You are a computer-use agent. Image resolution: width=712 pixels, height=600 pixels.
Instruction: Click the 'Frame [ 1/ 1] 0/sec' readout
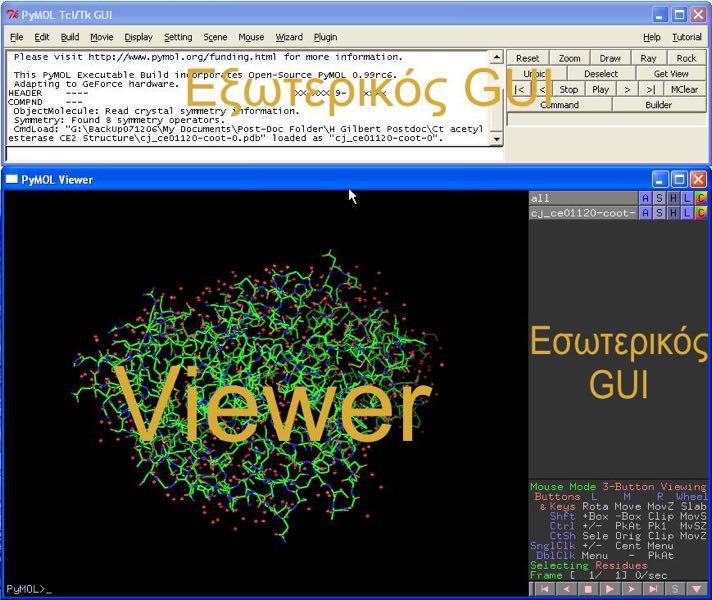tap(598, 575)
